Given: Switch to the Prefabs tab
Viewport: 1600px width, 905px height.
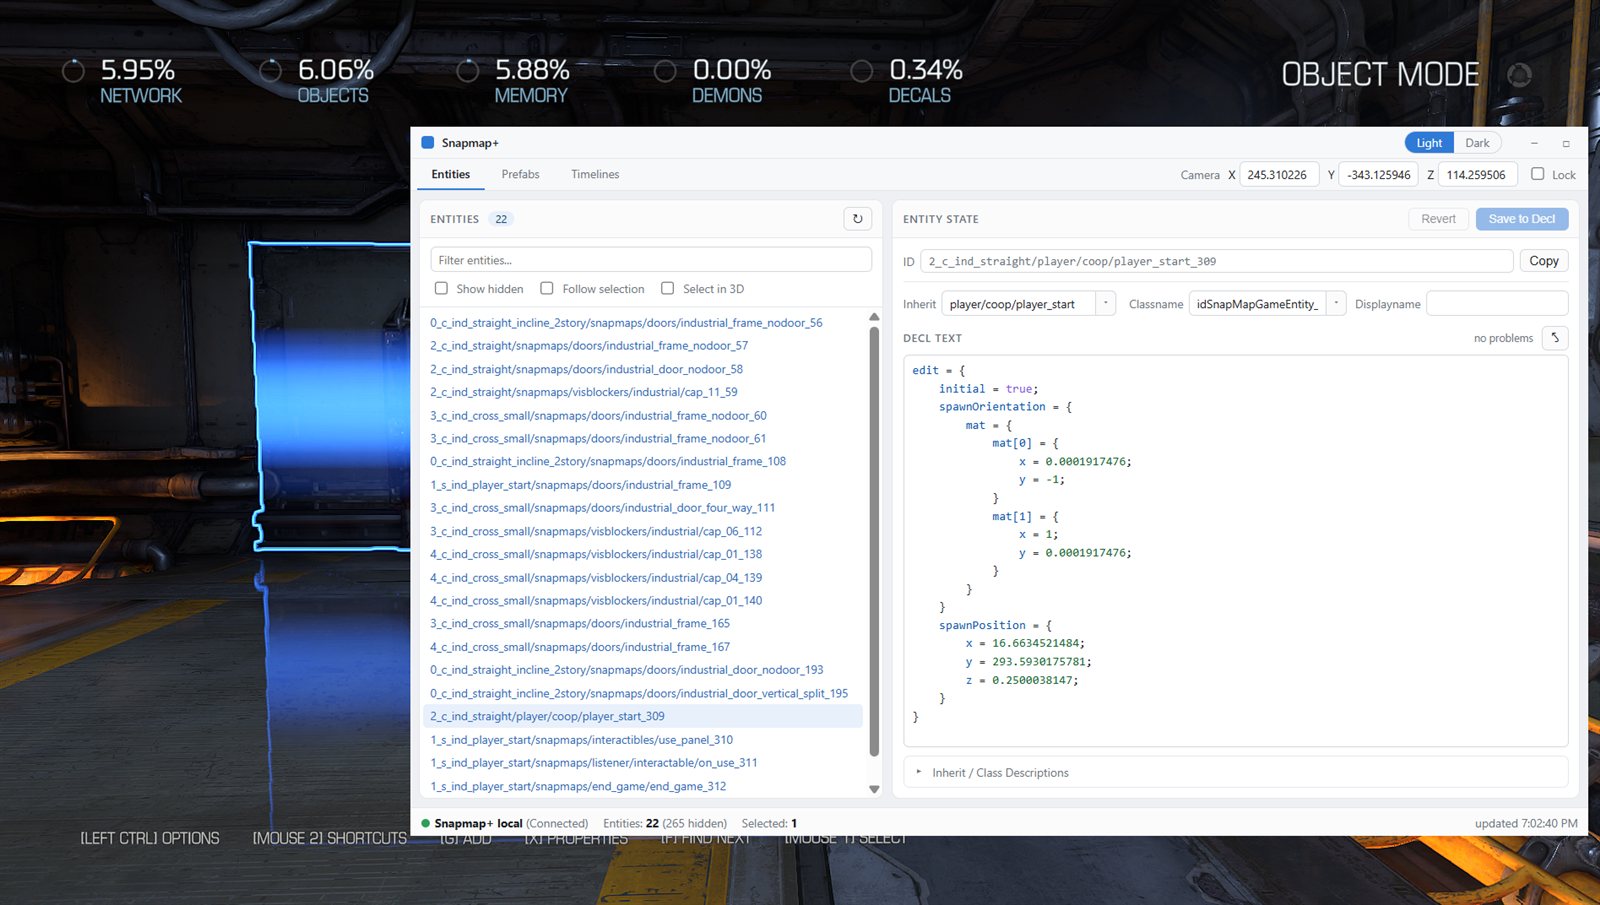Looking at the screenshot, I should point(520,174).
